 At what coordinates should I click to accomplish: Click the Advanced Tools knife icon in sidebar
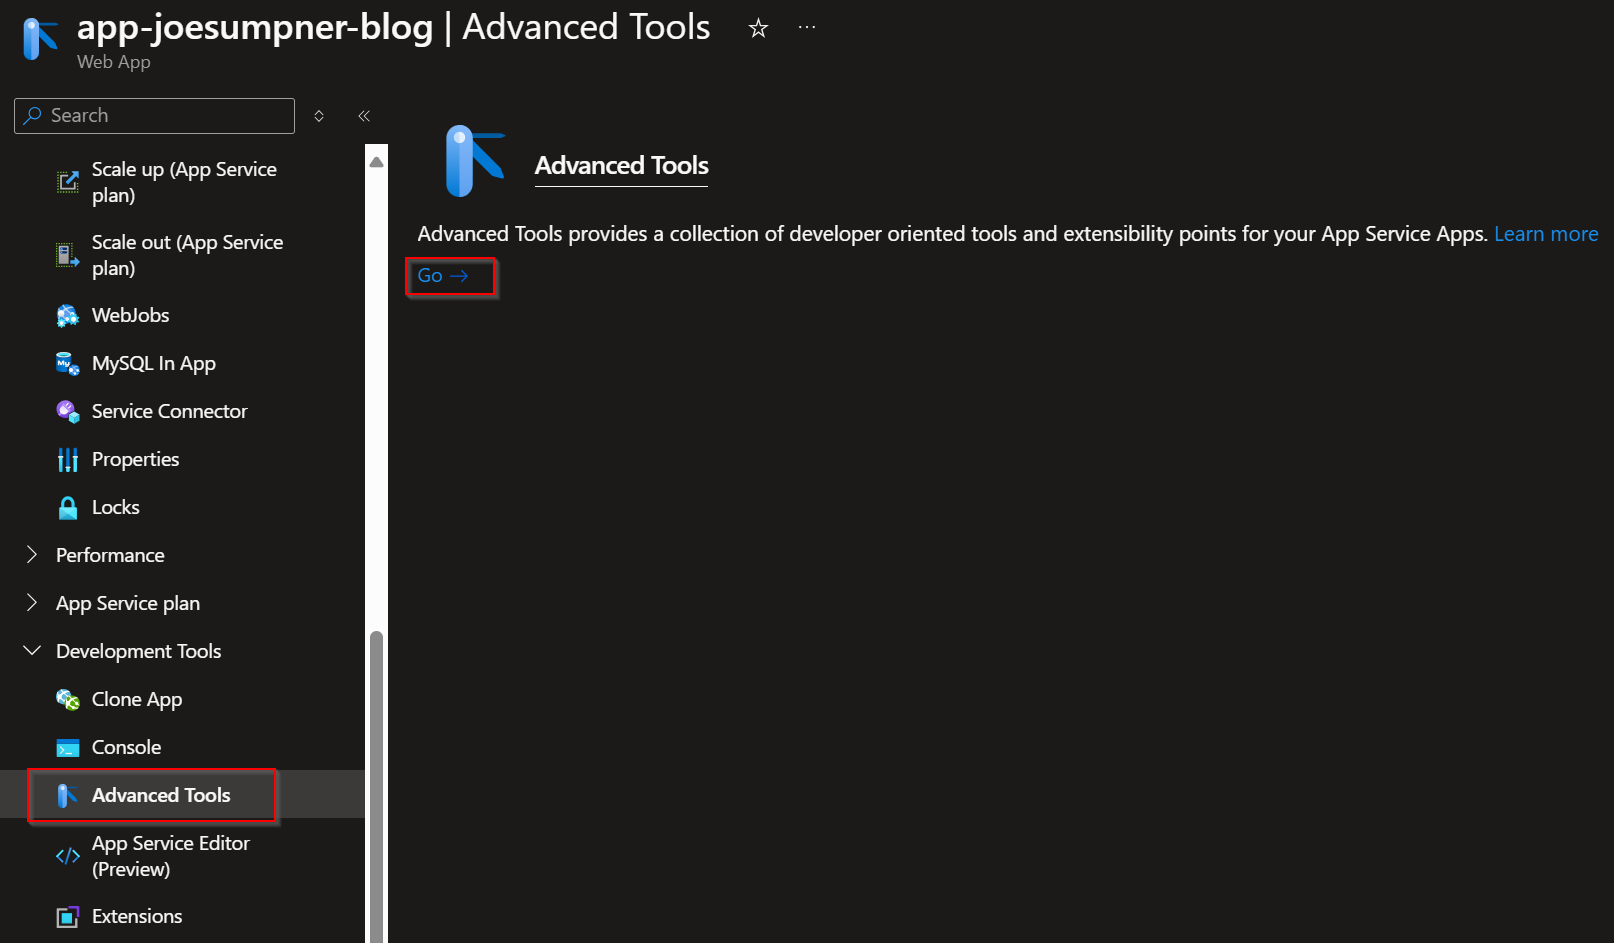coord(67,796)
